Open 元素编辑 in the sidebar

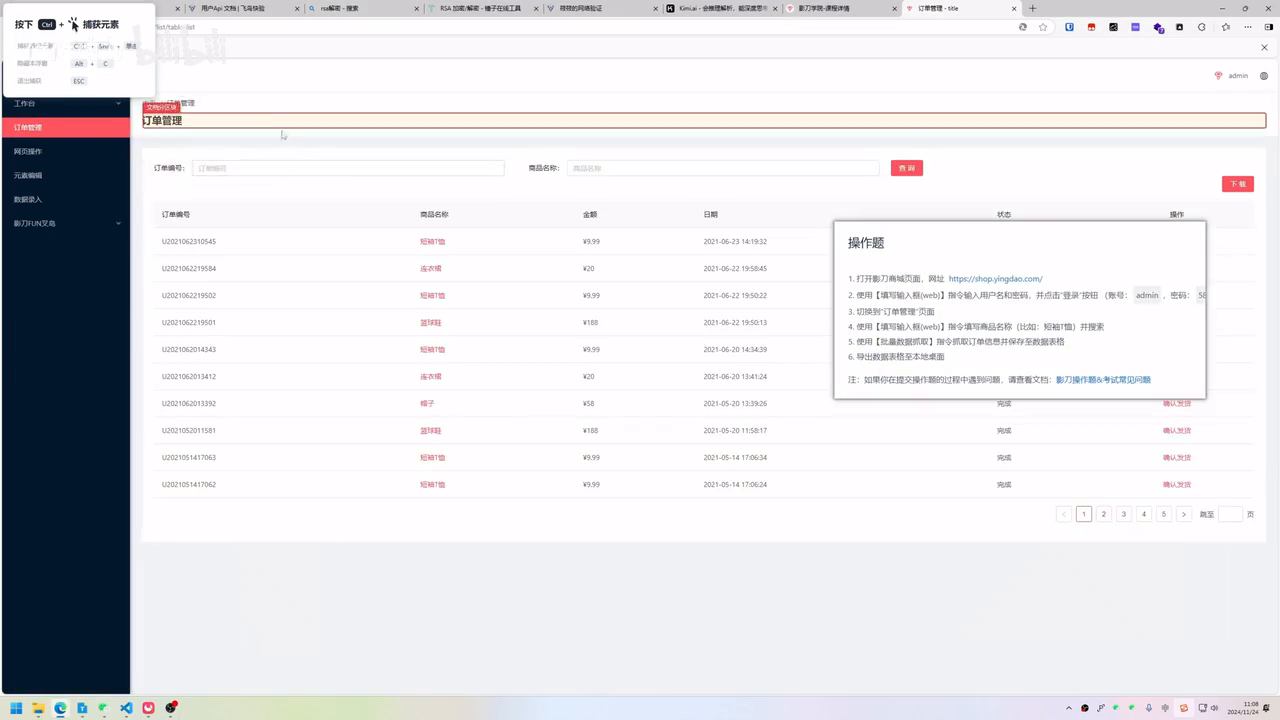coord(65,175)
